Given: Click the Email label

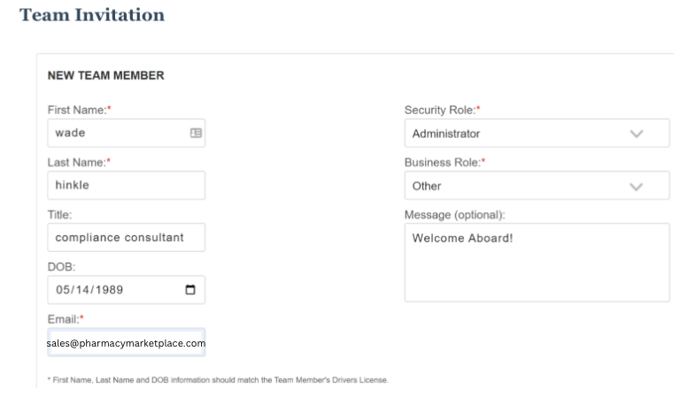Looking at the screenshot, I should pos(65,319).
